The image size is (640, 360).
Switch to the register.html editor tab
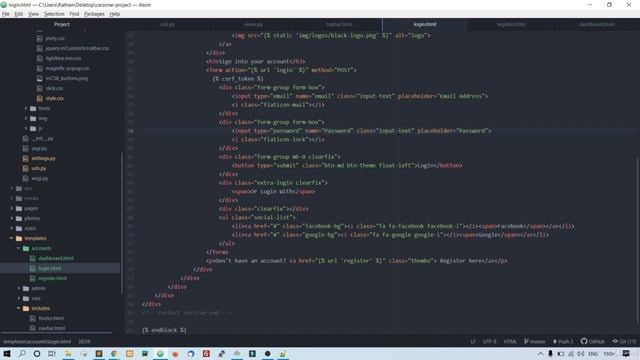tap(511, 24)
